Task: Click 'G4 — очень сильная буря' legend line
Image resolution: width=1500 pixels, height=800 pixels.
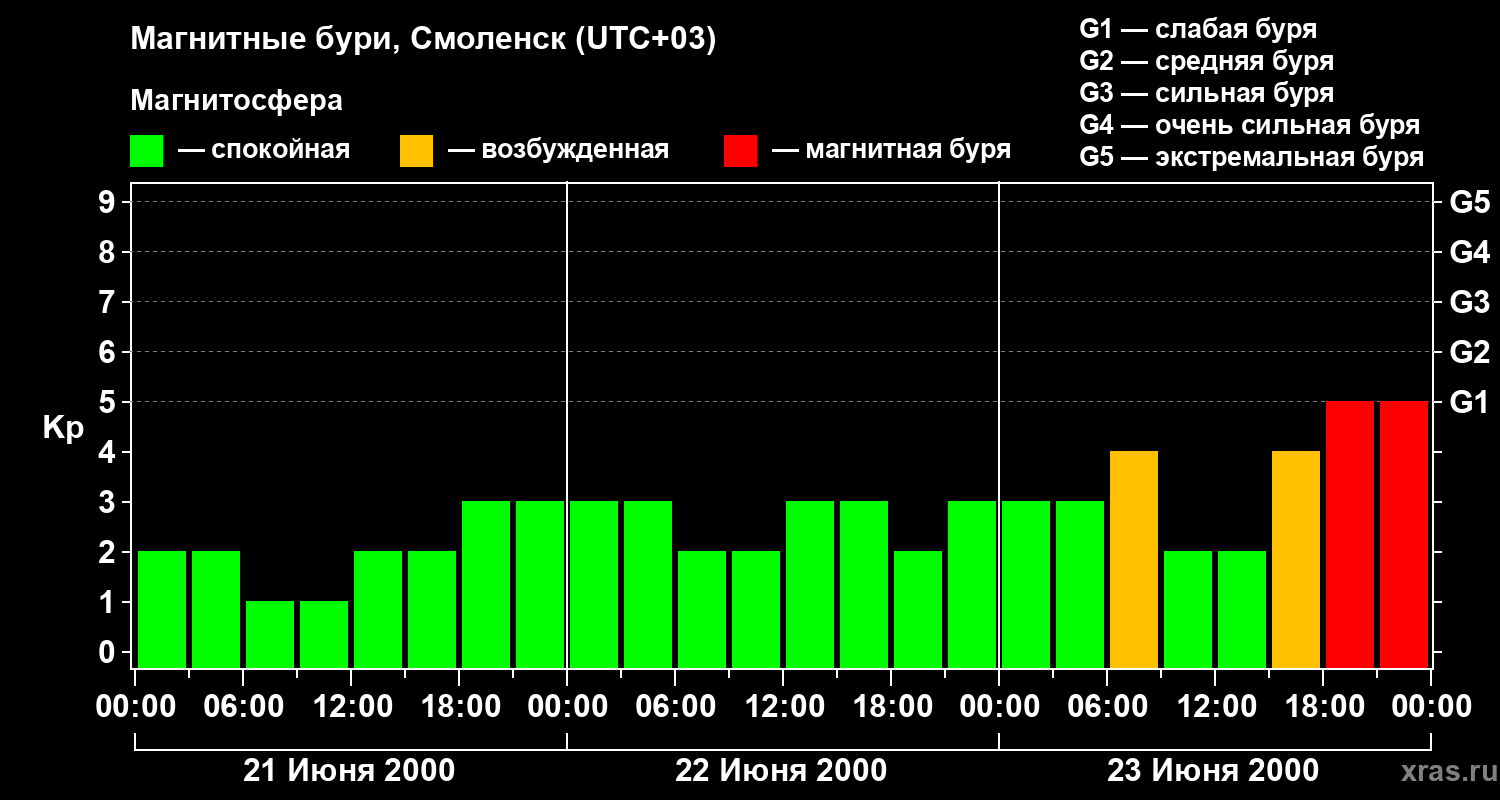Action: (x=1249, y=125)
